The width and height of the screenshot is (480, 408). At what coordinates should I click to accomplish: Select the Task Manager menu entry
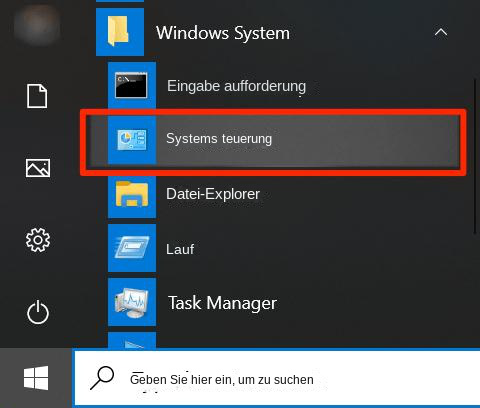222,303
